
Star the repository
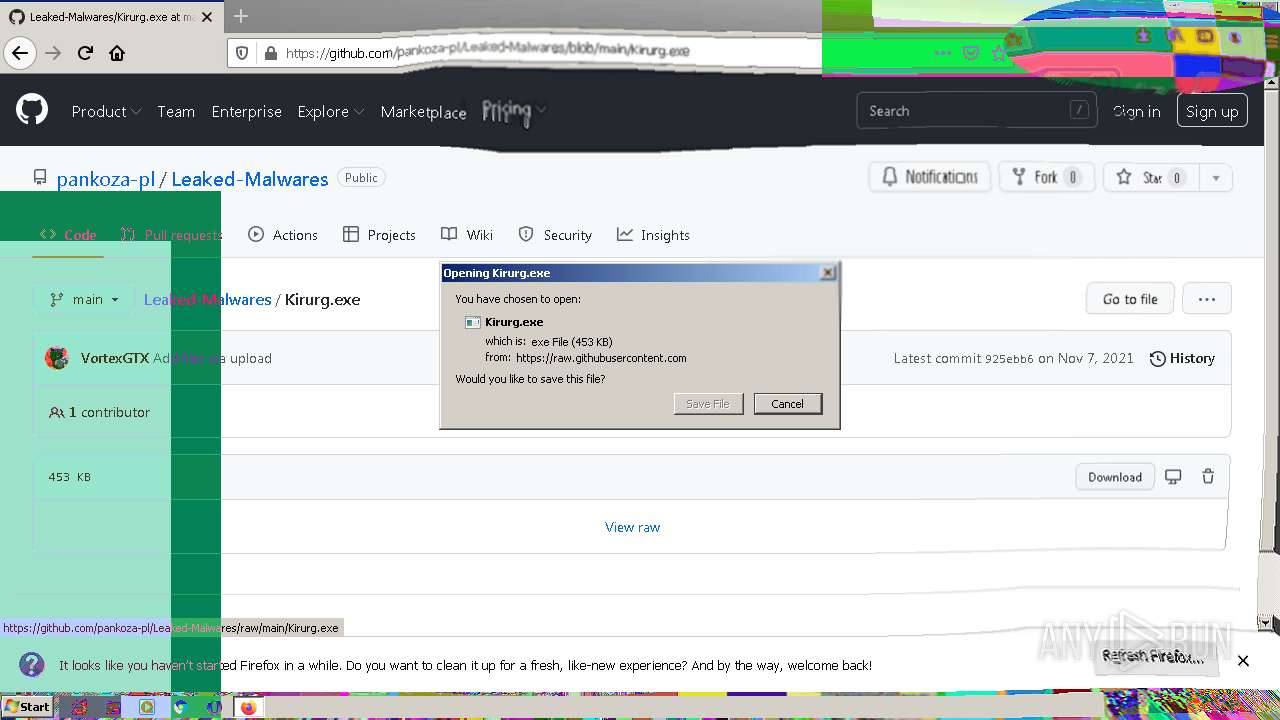click(x=1151, y=177)
